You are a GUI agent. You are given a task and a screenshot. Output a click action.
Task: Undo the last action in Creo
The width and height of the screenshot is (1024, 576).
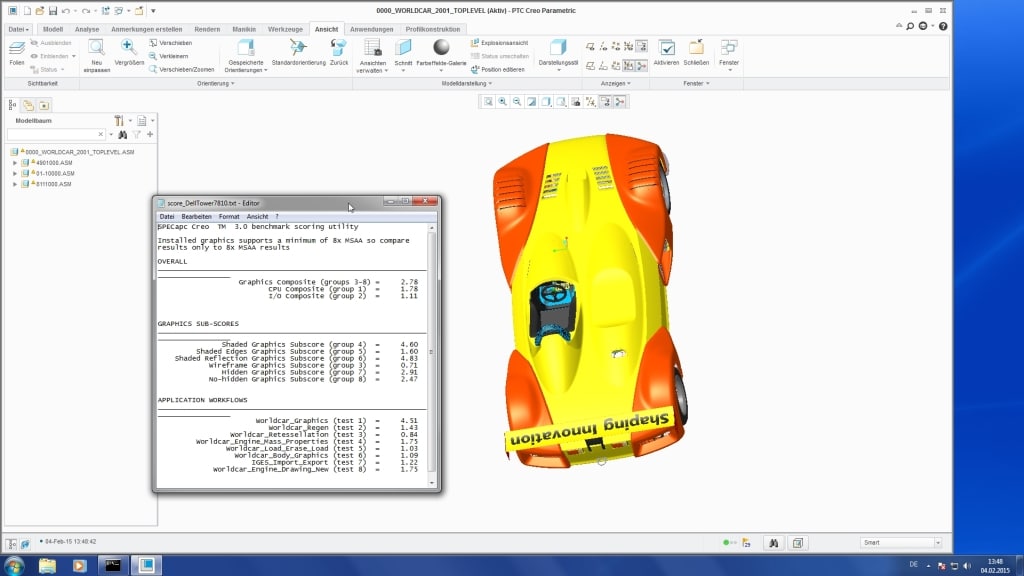click(66, 10)
